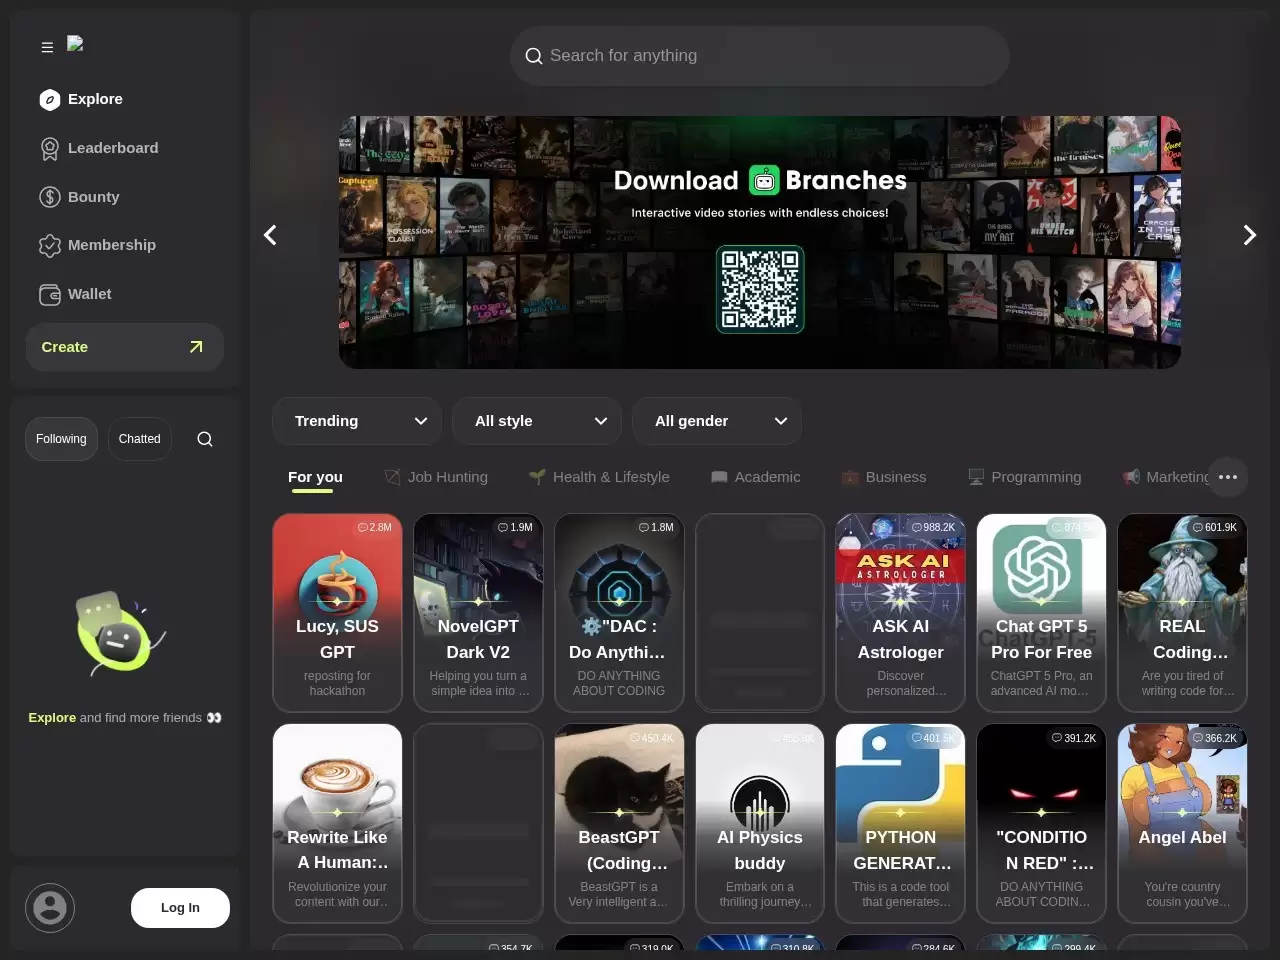Open the Membership page

click(x=97, y=245)
